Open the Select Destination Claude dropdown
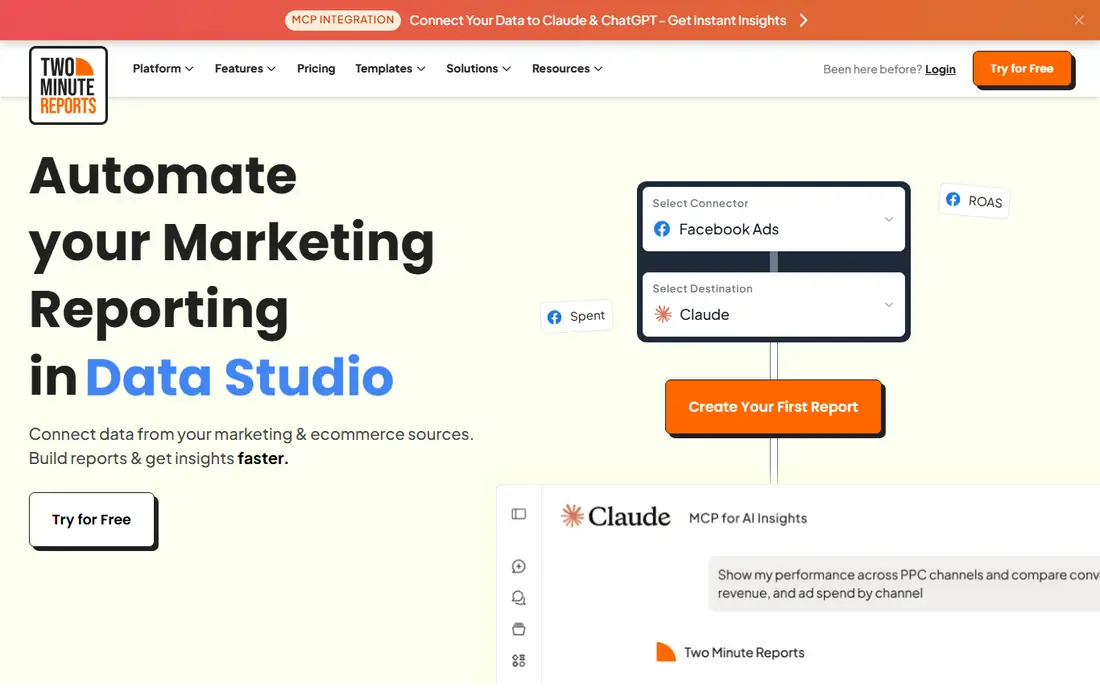1100x688 pixels. coord(773,304)
